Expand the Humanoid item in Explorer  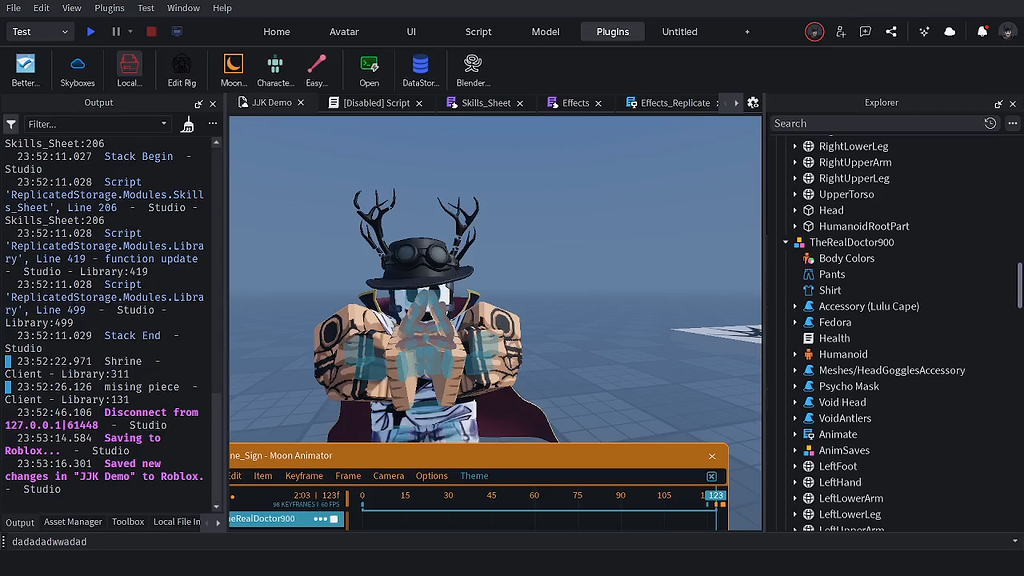[793, 354]
